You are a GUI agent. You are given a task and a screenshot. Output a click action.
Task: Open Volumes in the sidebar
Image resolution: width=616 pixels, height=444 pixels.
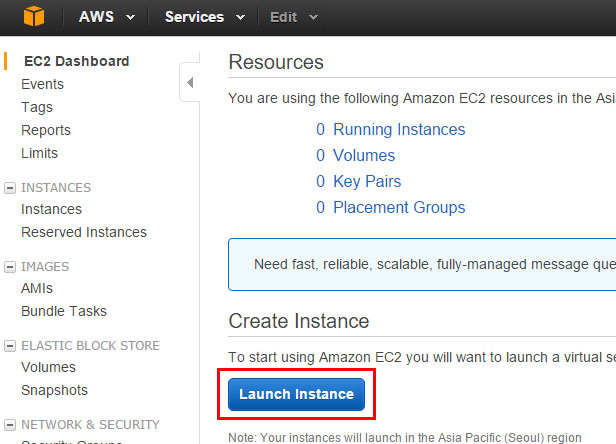click(x=48, y=367)
